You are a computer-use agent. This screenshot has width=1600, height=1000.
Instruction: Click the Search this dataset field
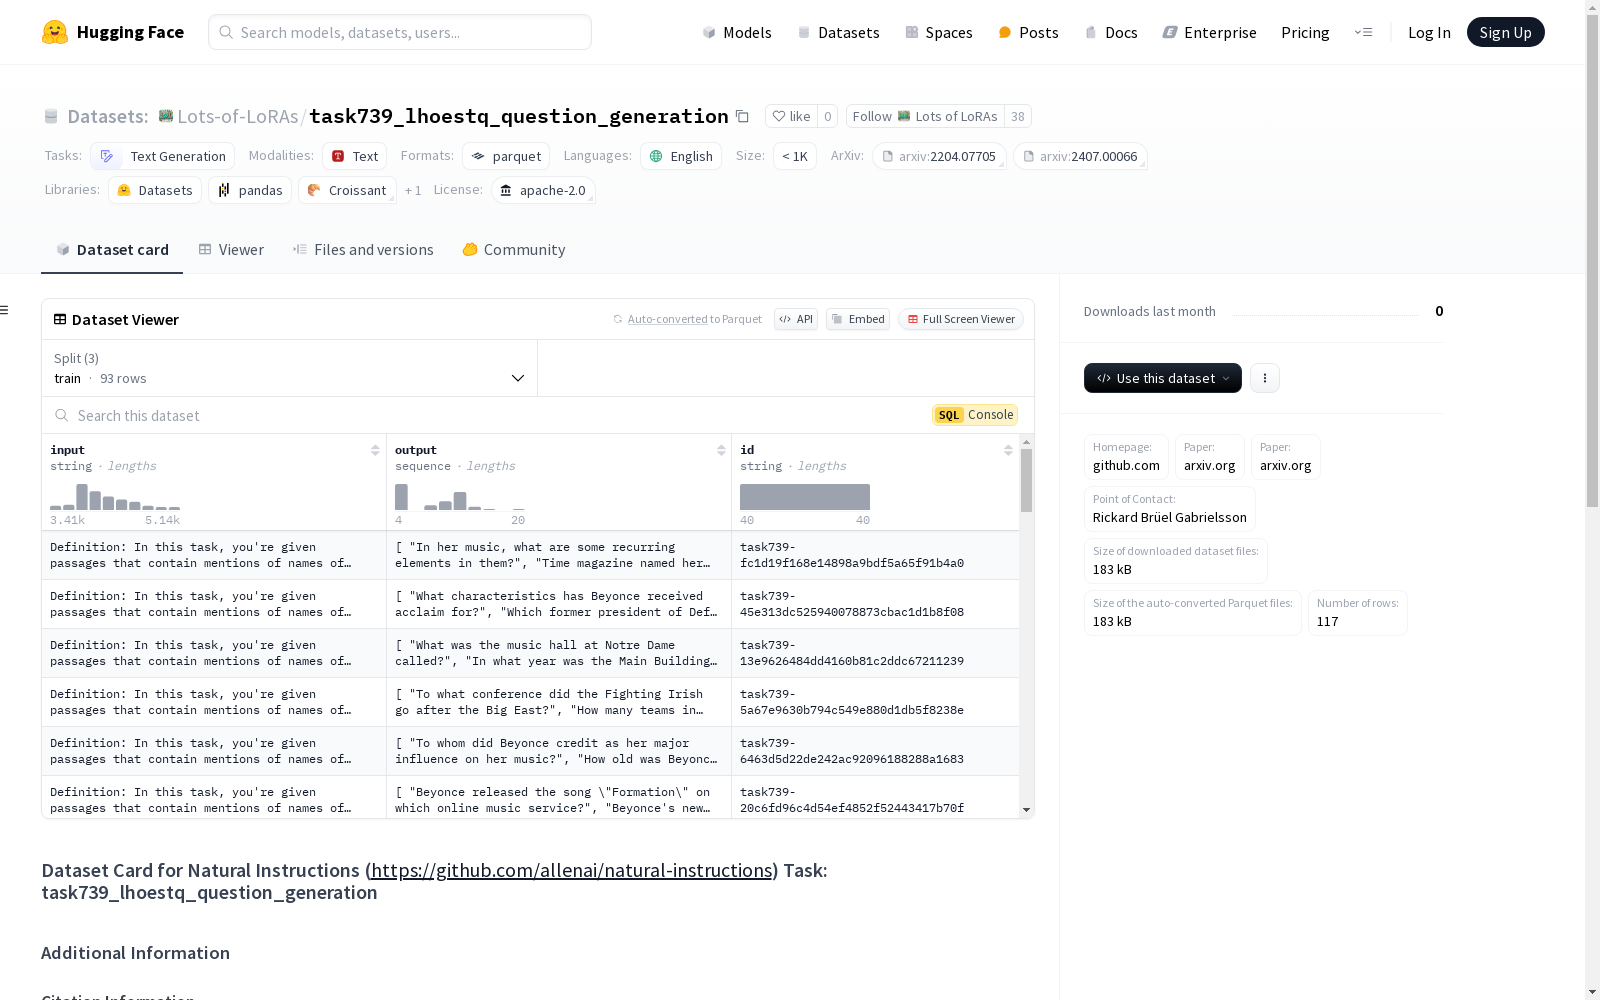point(490,415)
